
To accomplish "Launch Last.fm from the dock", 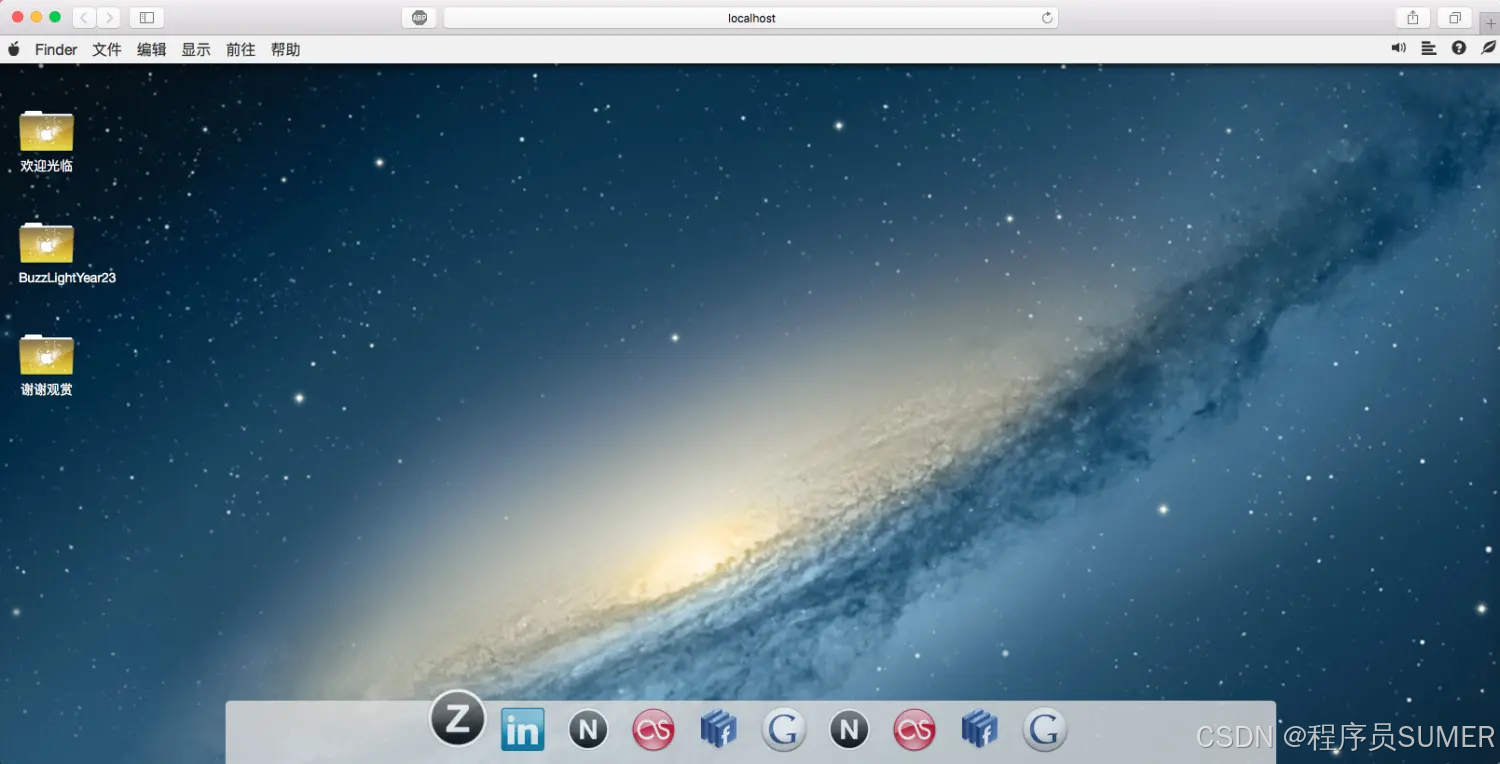I will 652,729.
